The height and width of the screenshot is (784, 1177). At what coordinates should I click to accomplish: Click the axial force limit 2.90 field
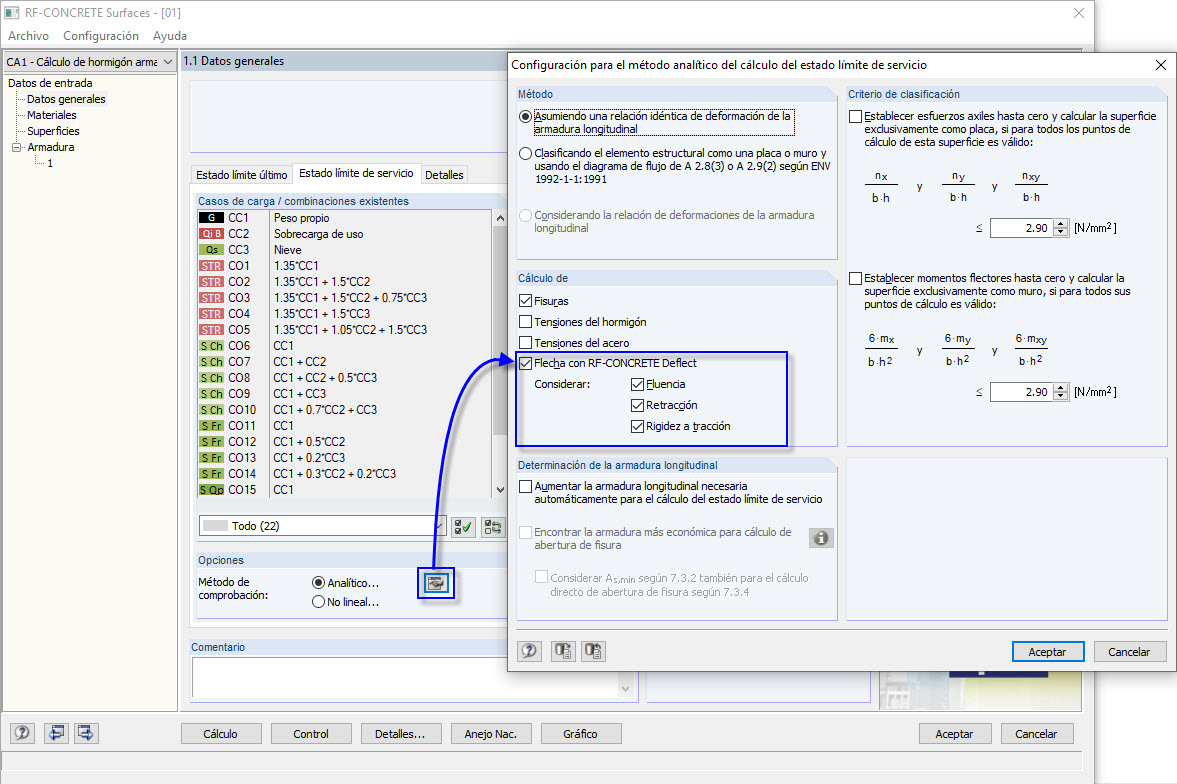pyautogui.click(x=1022, y=228)
